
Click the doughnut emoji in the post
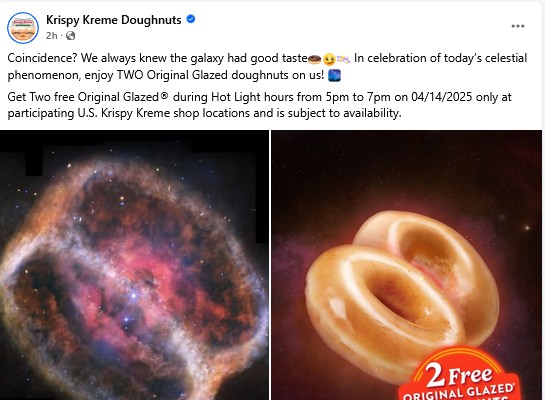pos(315,59)
